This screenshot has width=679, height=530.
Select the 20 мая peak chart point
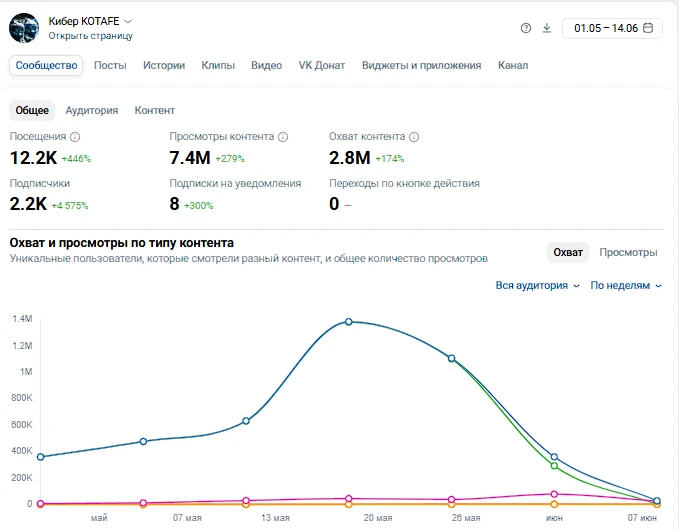349,322
